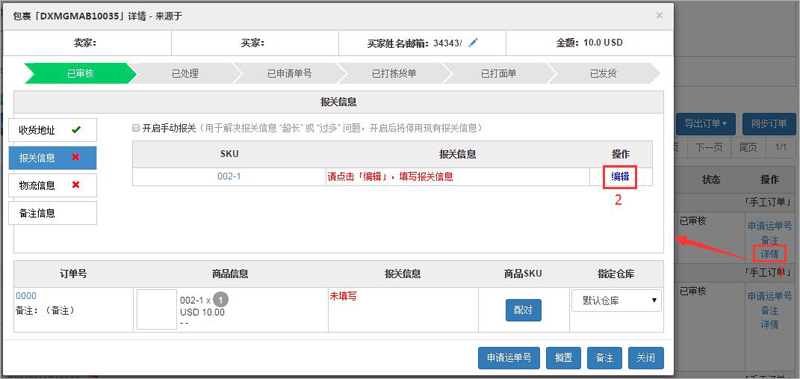
Task: Click the 配对 button
Action: click(x=523, y=310)
